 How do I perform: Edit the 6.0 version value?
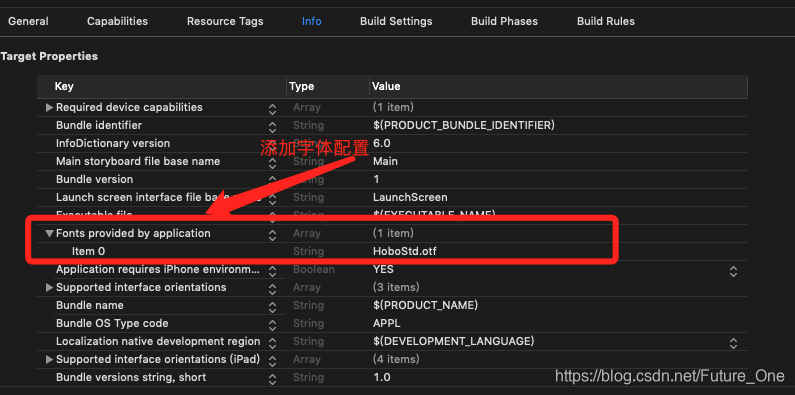[x=381, y=143]
